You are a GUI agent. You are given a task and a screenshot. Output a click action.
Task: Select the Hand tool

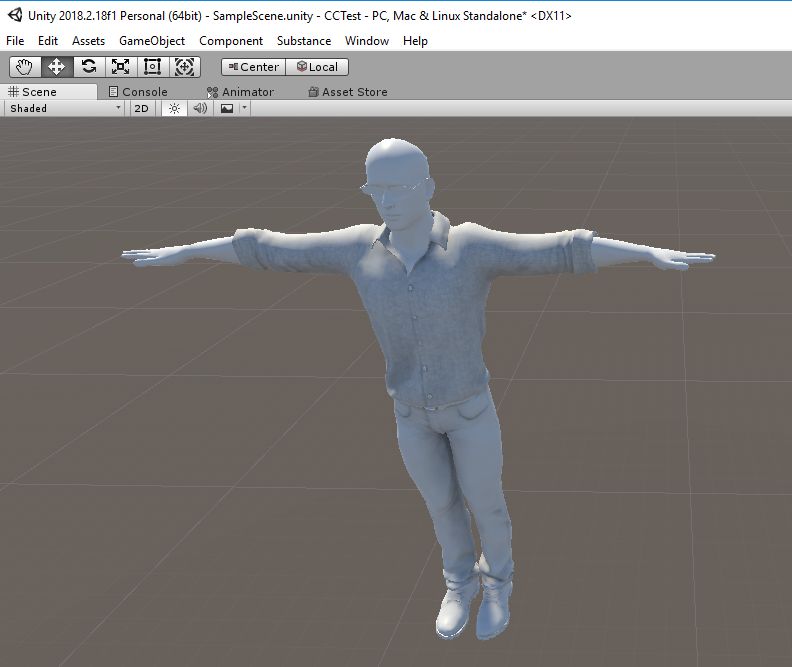coord(25,67)
